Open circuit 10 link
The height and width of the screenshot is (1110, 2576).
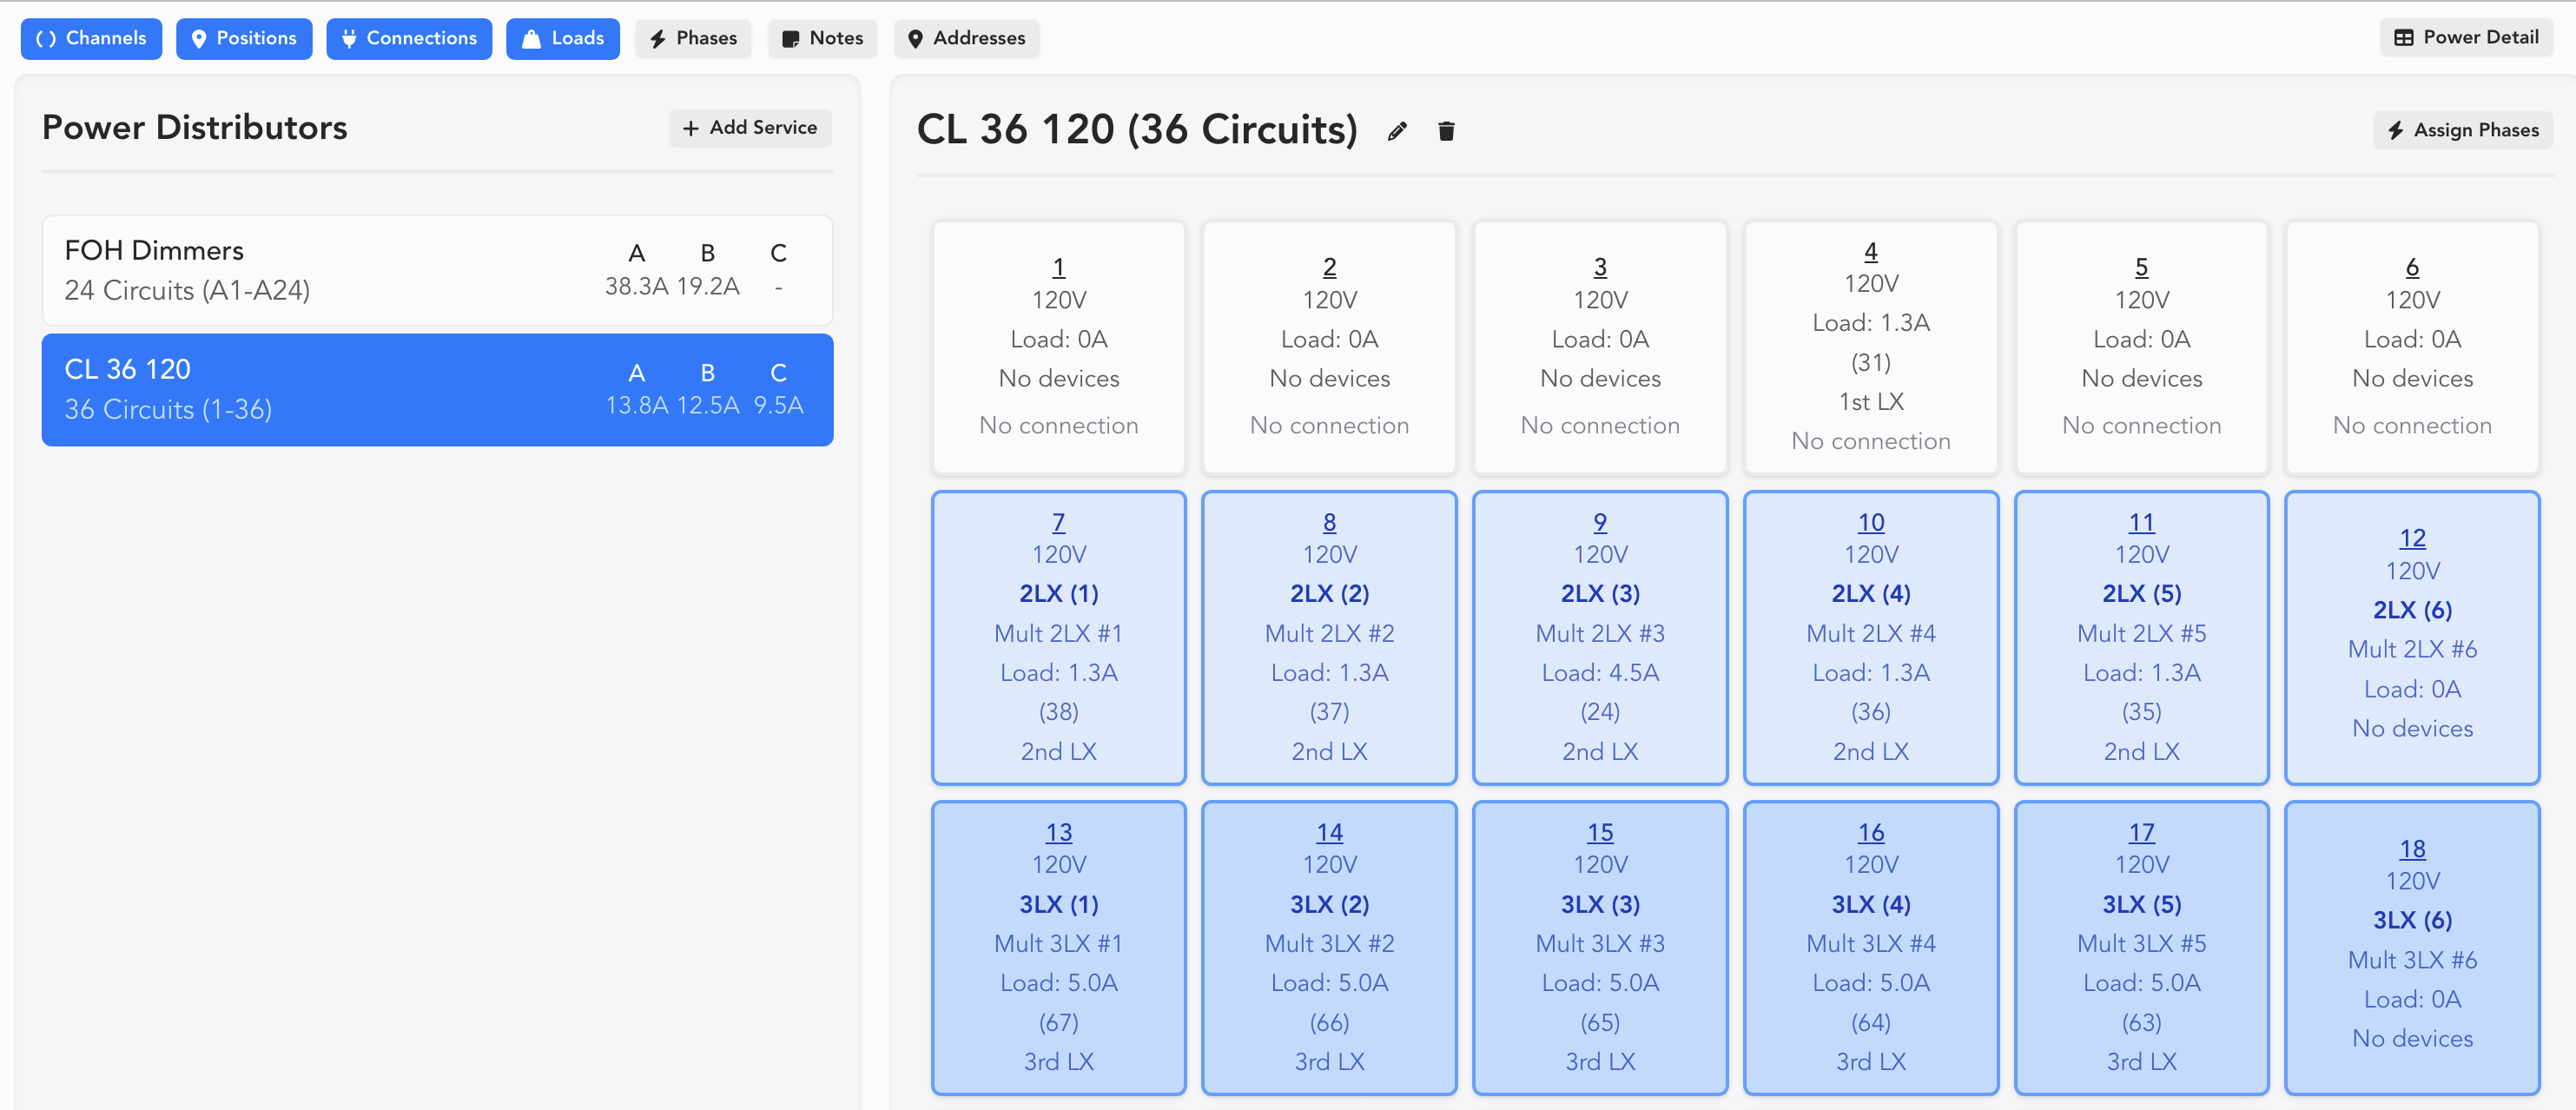pos(1871,522)
